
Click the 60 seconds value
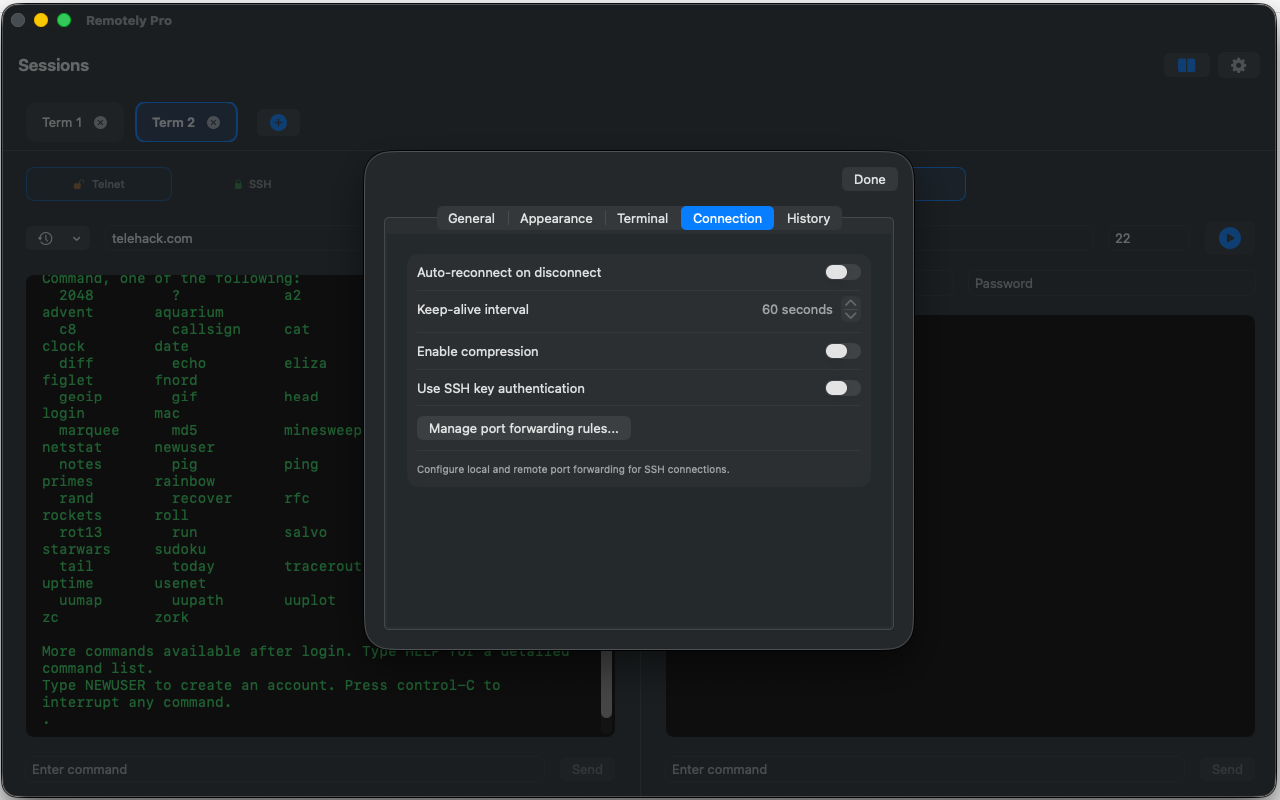pos(797,309)
